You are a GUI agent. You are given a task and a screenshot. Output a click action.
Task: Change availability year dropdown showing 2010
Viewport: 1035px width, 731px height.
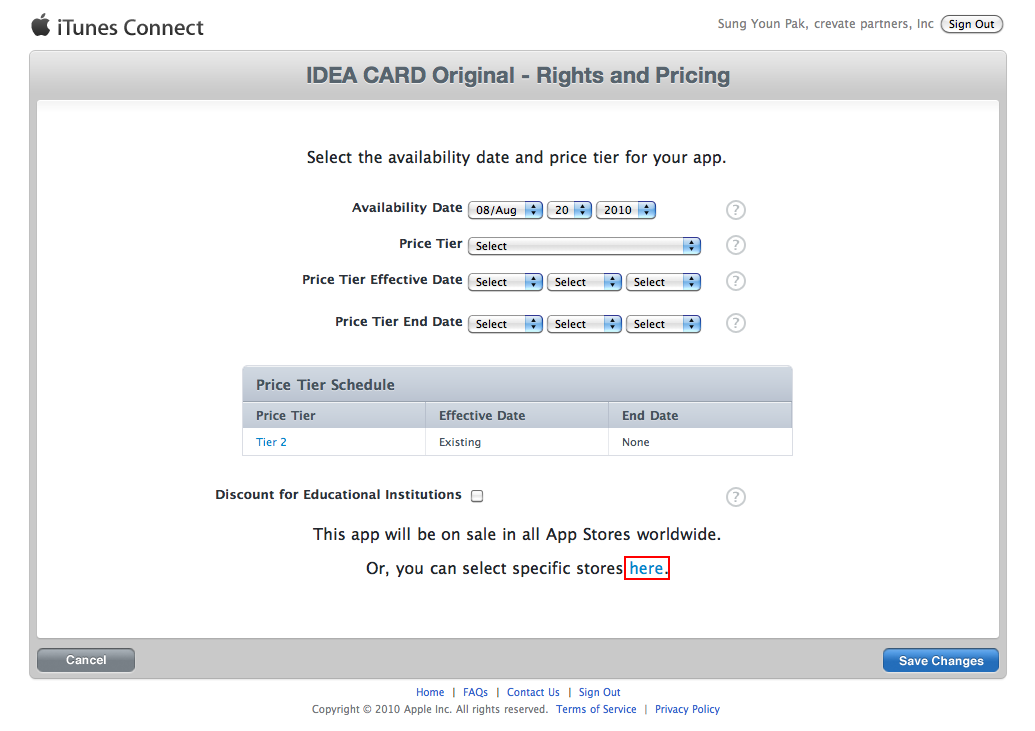click(x=626, y=210)
